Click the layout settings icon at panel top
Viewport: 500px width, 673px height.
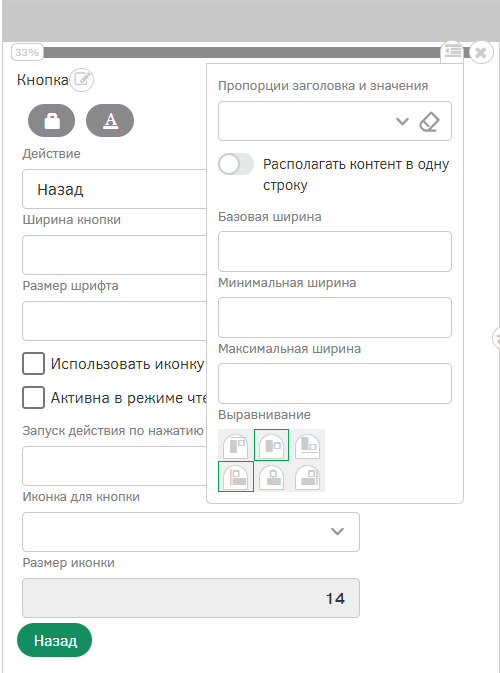452,52
